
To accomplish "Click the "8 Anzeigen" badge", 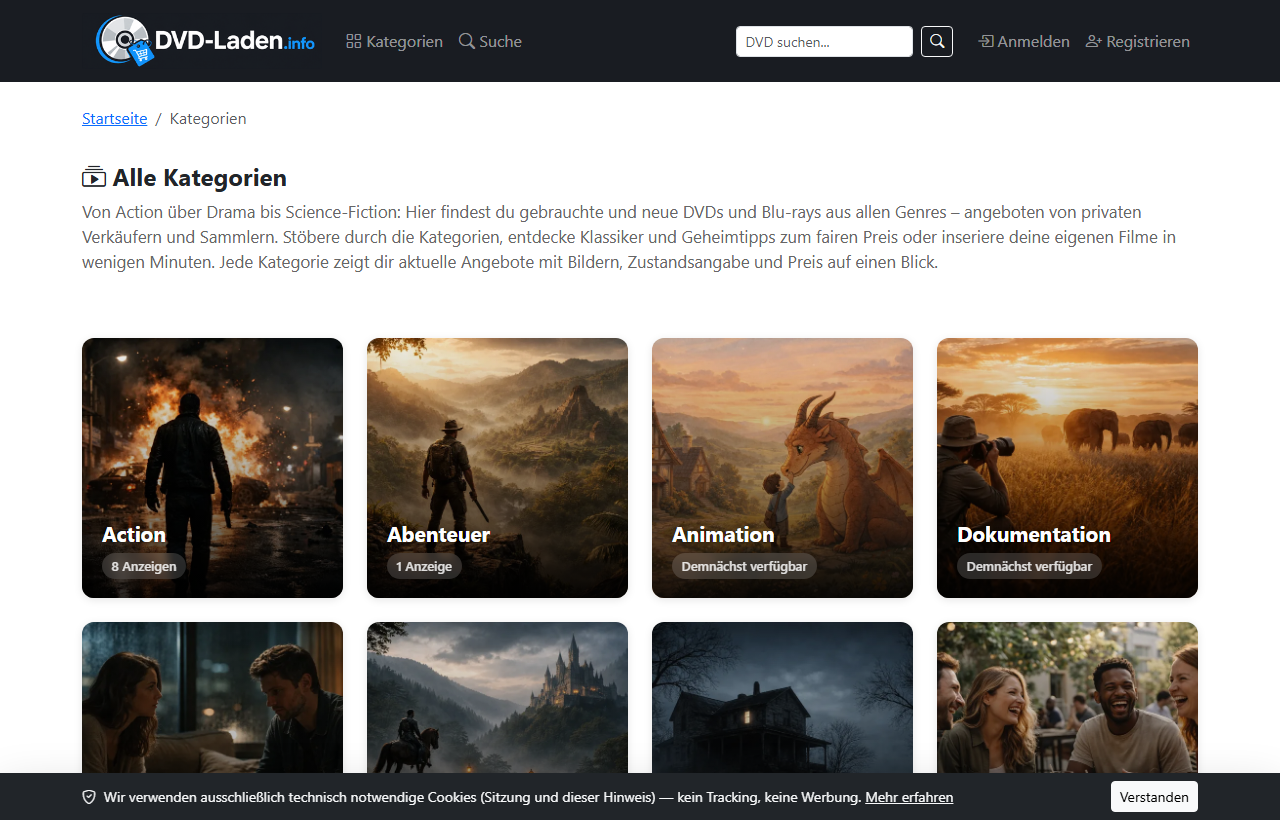I will click(x=144, y=566).
